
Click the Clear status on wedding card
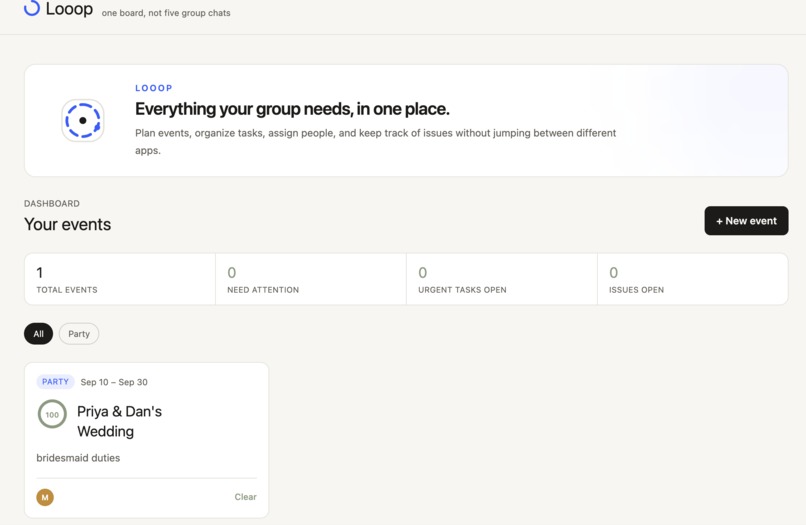coord(245,497)
